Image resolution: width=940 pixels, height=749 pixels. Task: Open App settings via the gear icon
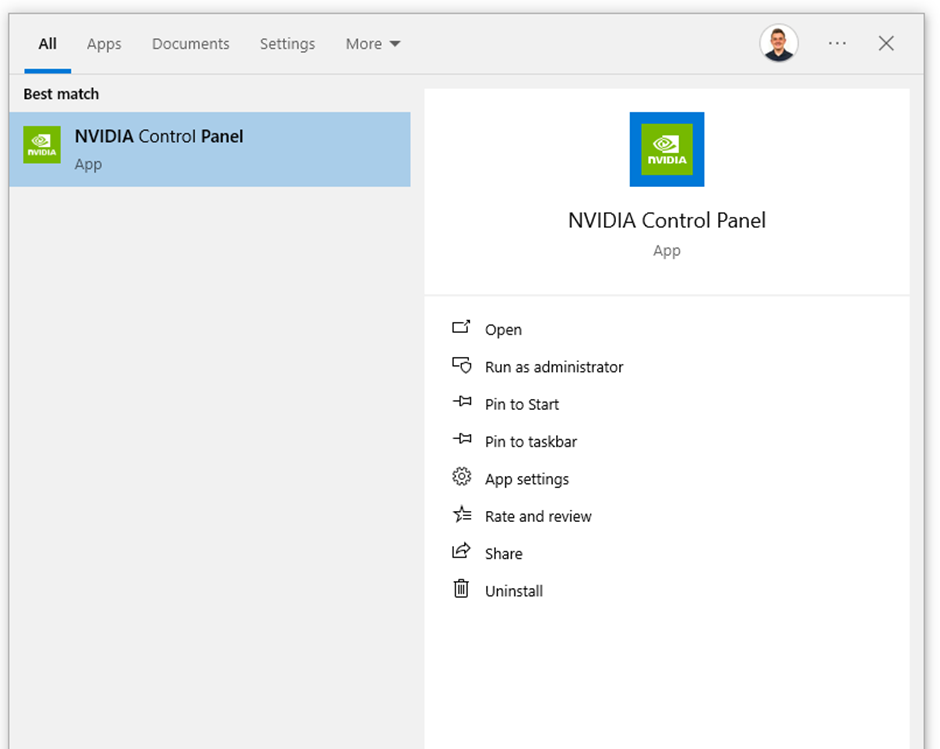461,478
